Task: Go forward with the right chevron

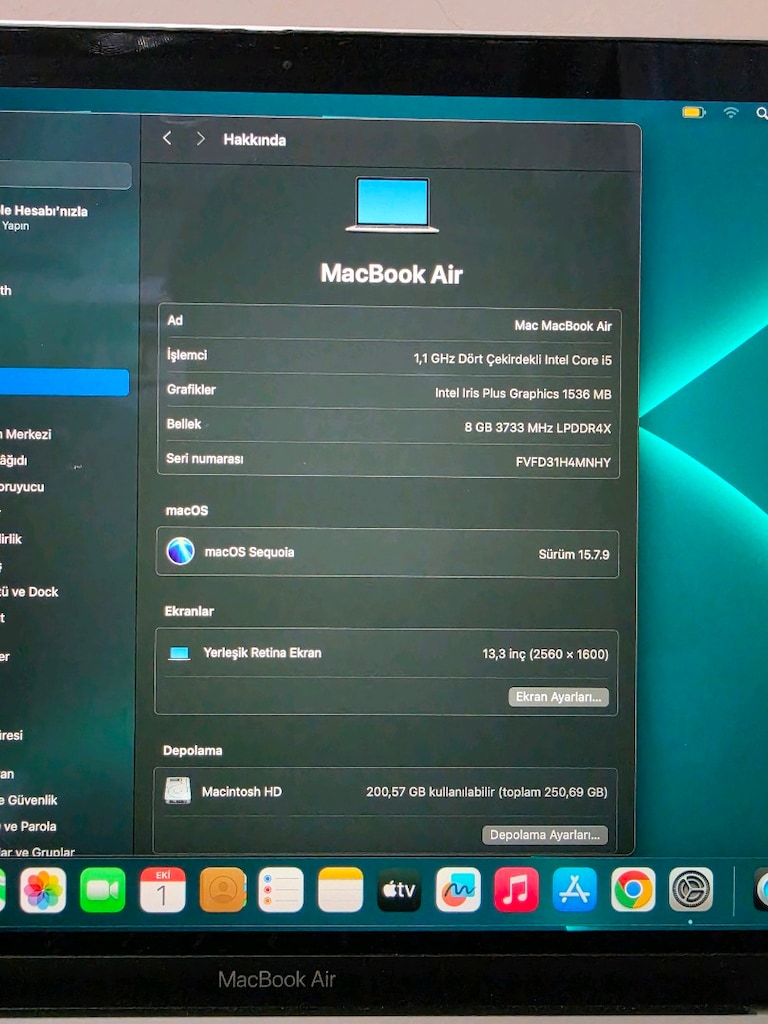Action: coord(200,139)
